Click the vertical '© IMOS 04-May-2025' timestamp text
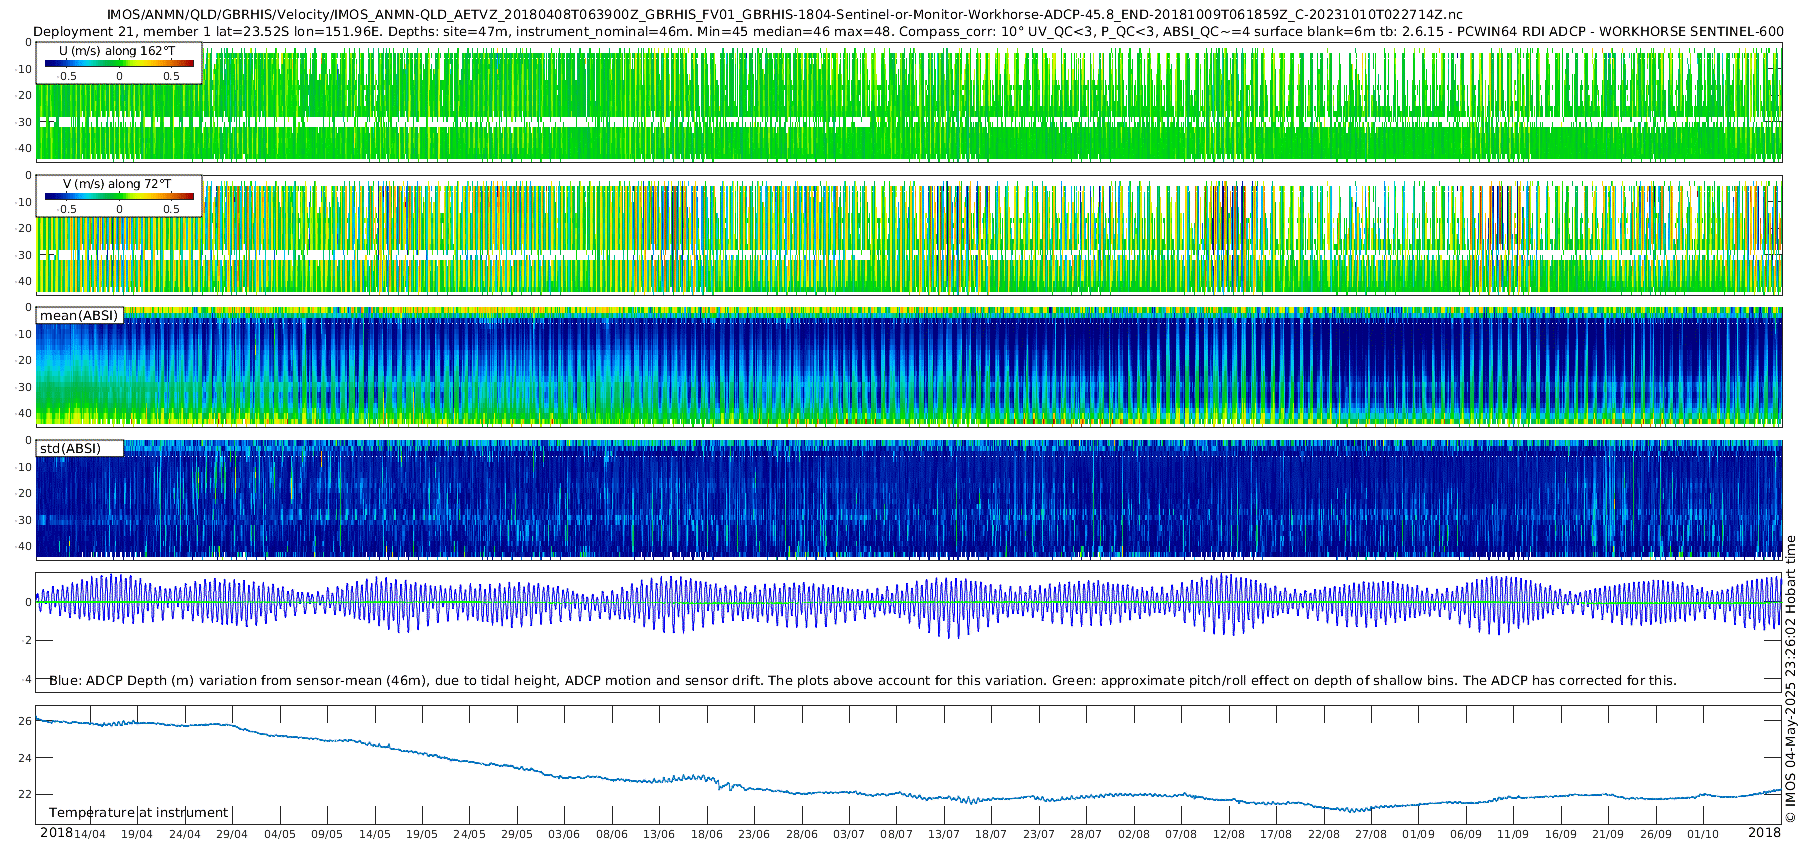The height and width of the screenshot is (850, 1800). 1791,679
